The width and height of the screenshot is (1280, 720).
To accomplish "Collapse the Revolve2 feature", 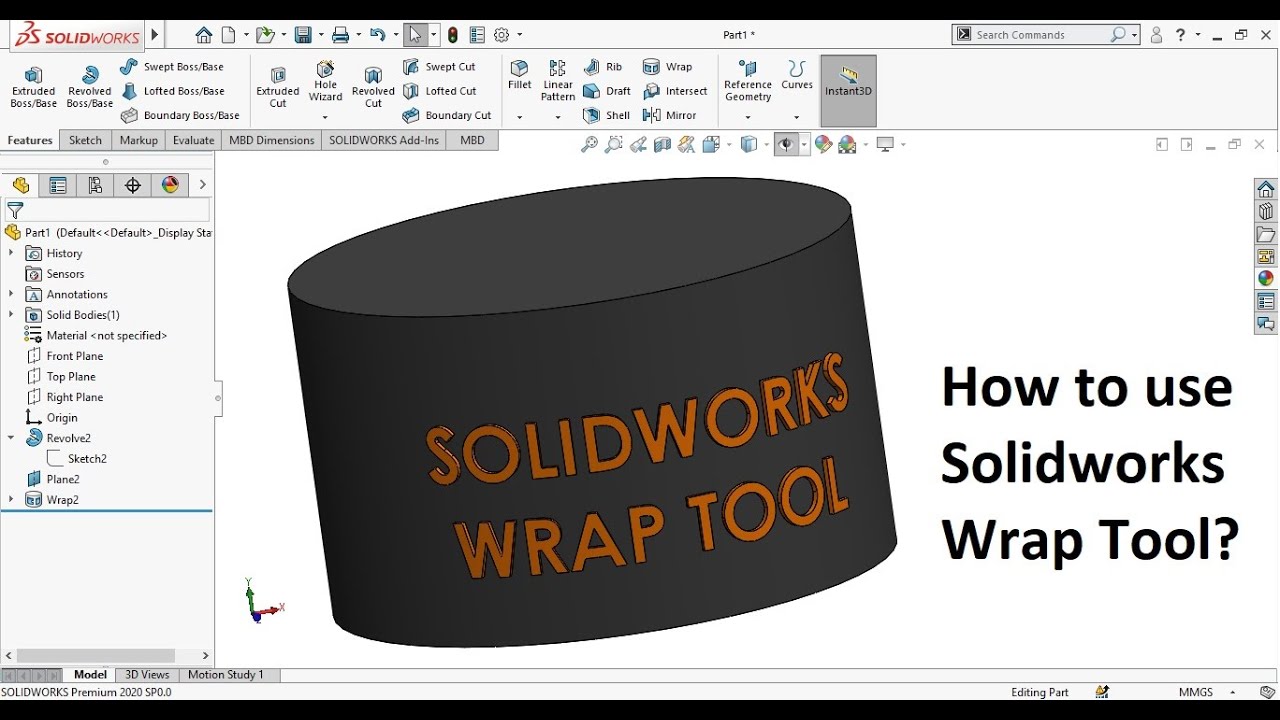I will pyautogui.click(x=11, y=438).
